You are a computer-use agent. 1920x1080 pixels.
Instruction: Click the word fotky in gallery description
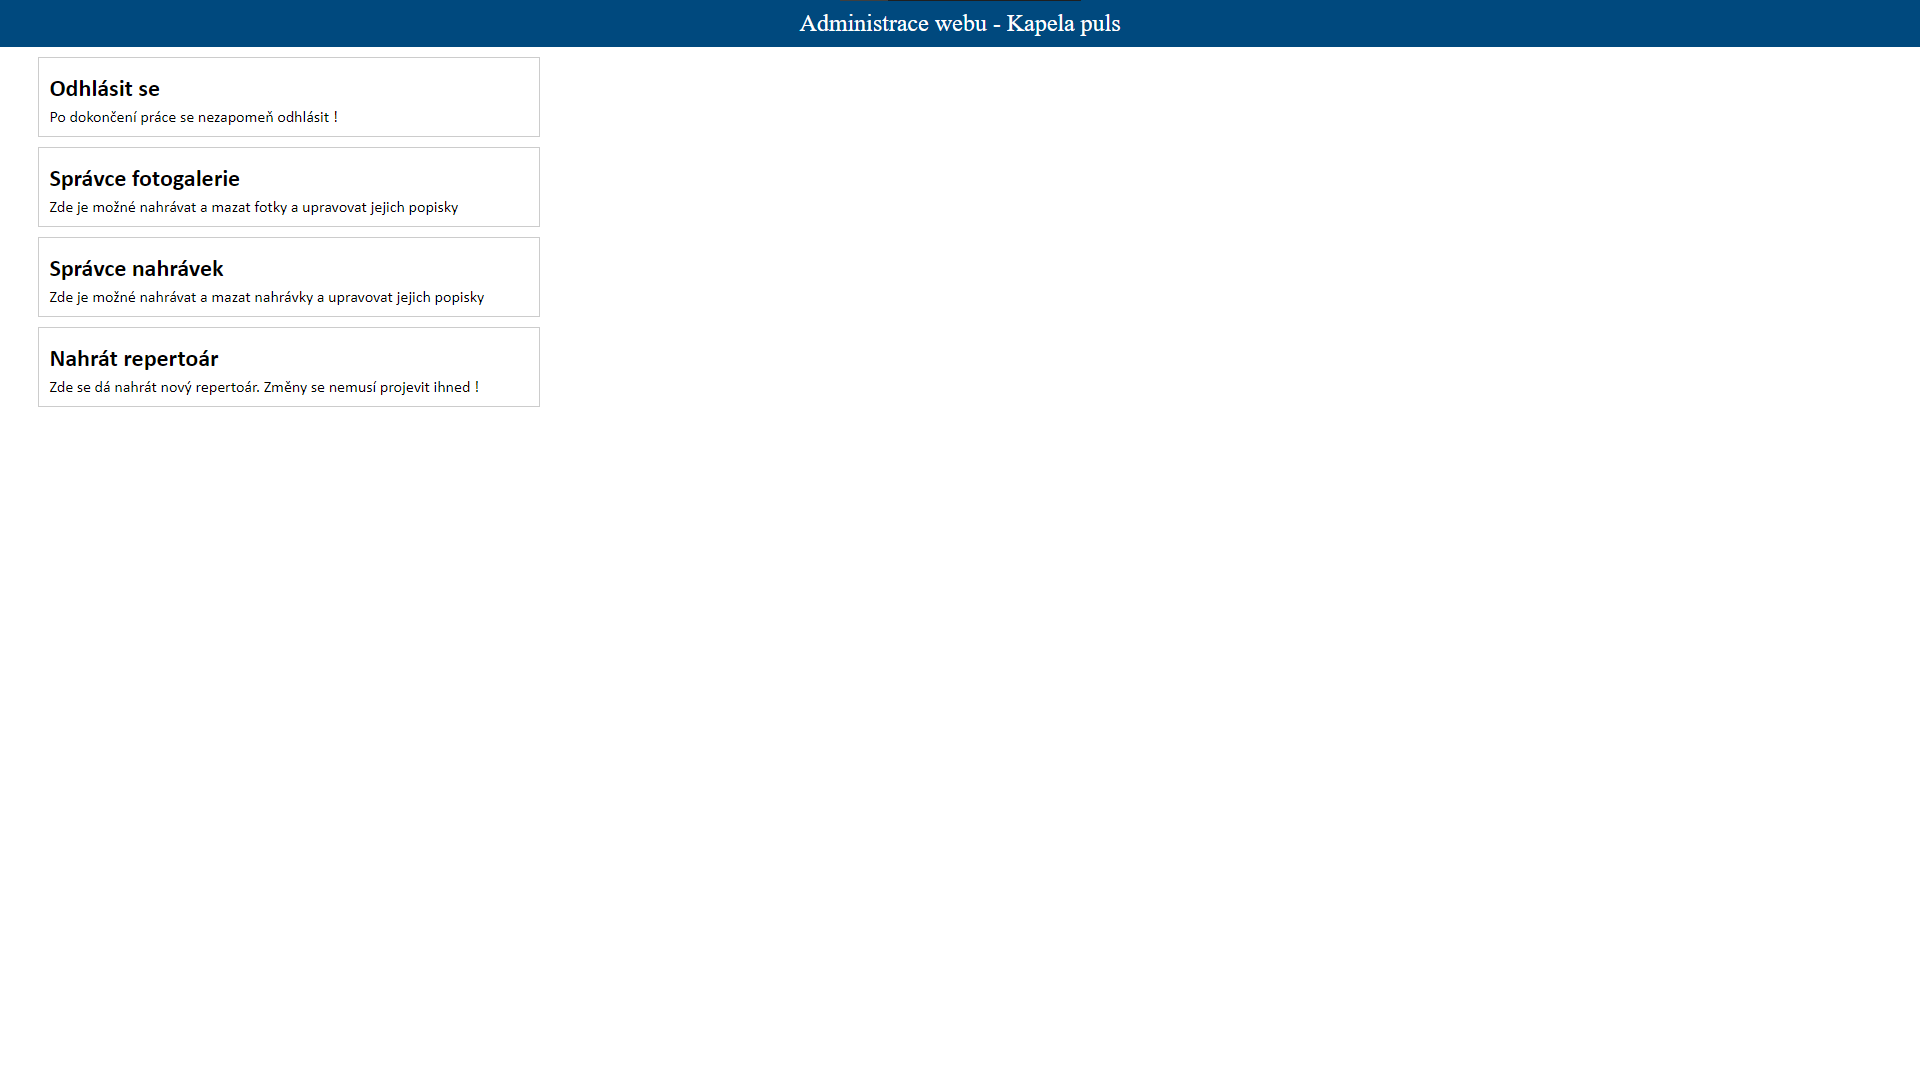pyautogui.click(x=270, y=208)
